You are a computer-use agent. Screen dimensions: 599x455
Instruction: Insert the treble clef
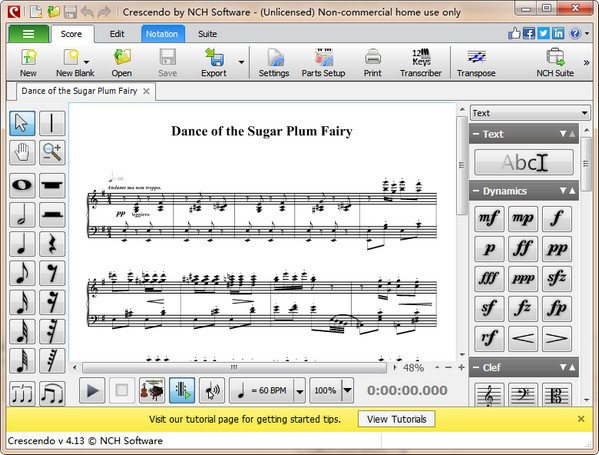pos(489,394)
